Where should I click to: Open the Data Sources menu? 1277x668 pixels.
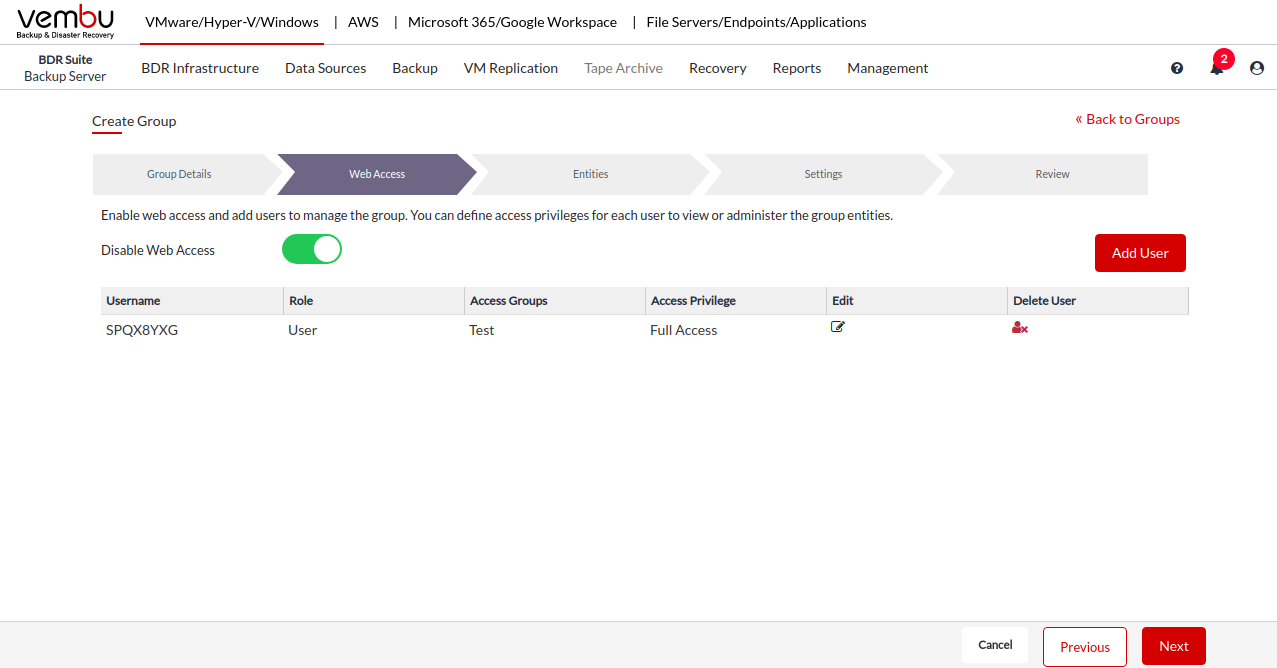coord(325,68)
